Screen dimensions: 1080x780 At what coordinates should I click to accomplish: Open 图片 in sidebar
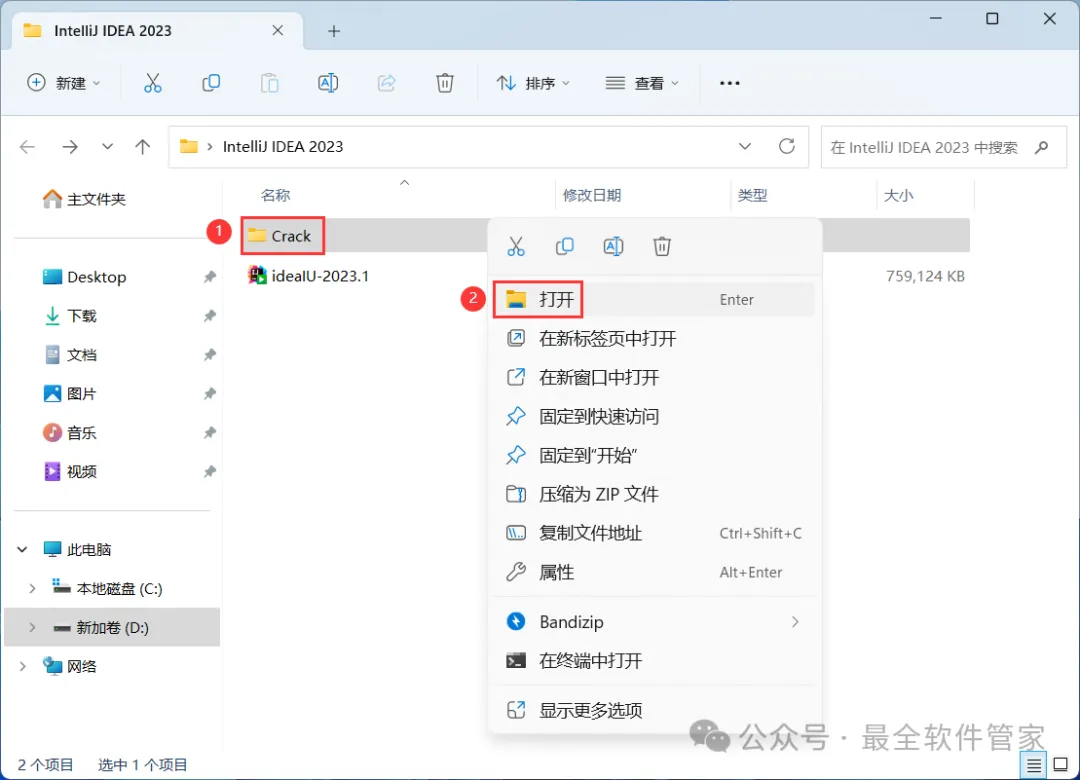pyautogui.click(x=70, y=393)
